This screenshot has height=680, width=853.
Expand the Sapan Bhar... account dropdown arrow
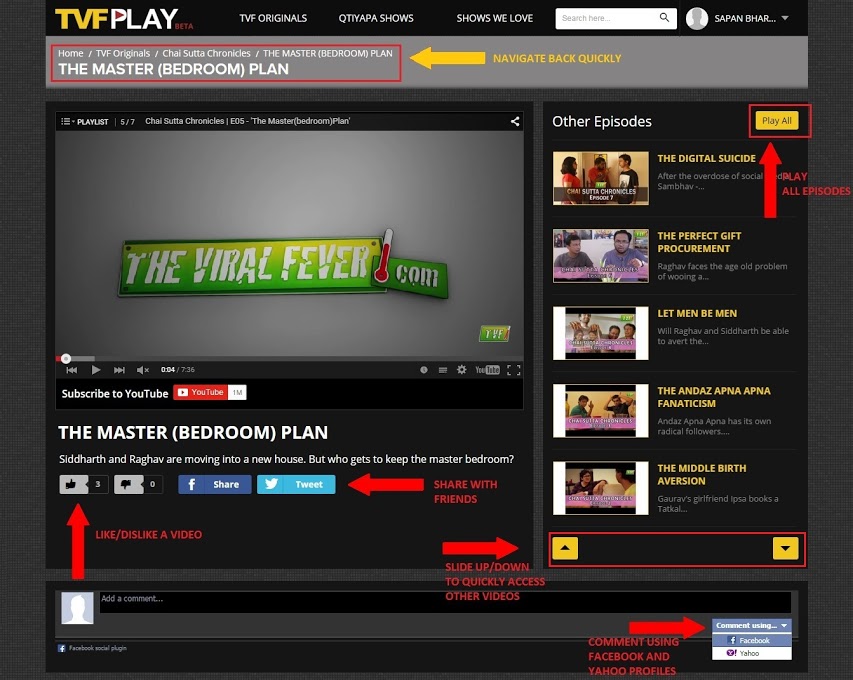coord(785,18)
